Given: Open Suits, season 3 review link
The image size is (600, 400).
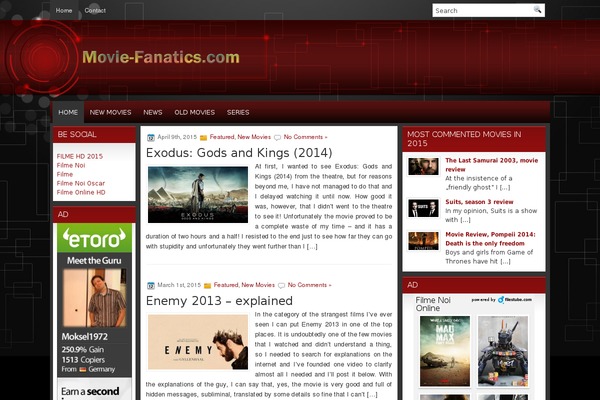Looking at the screenshot, I should (x=479, y=202).
